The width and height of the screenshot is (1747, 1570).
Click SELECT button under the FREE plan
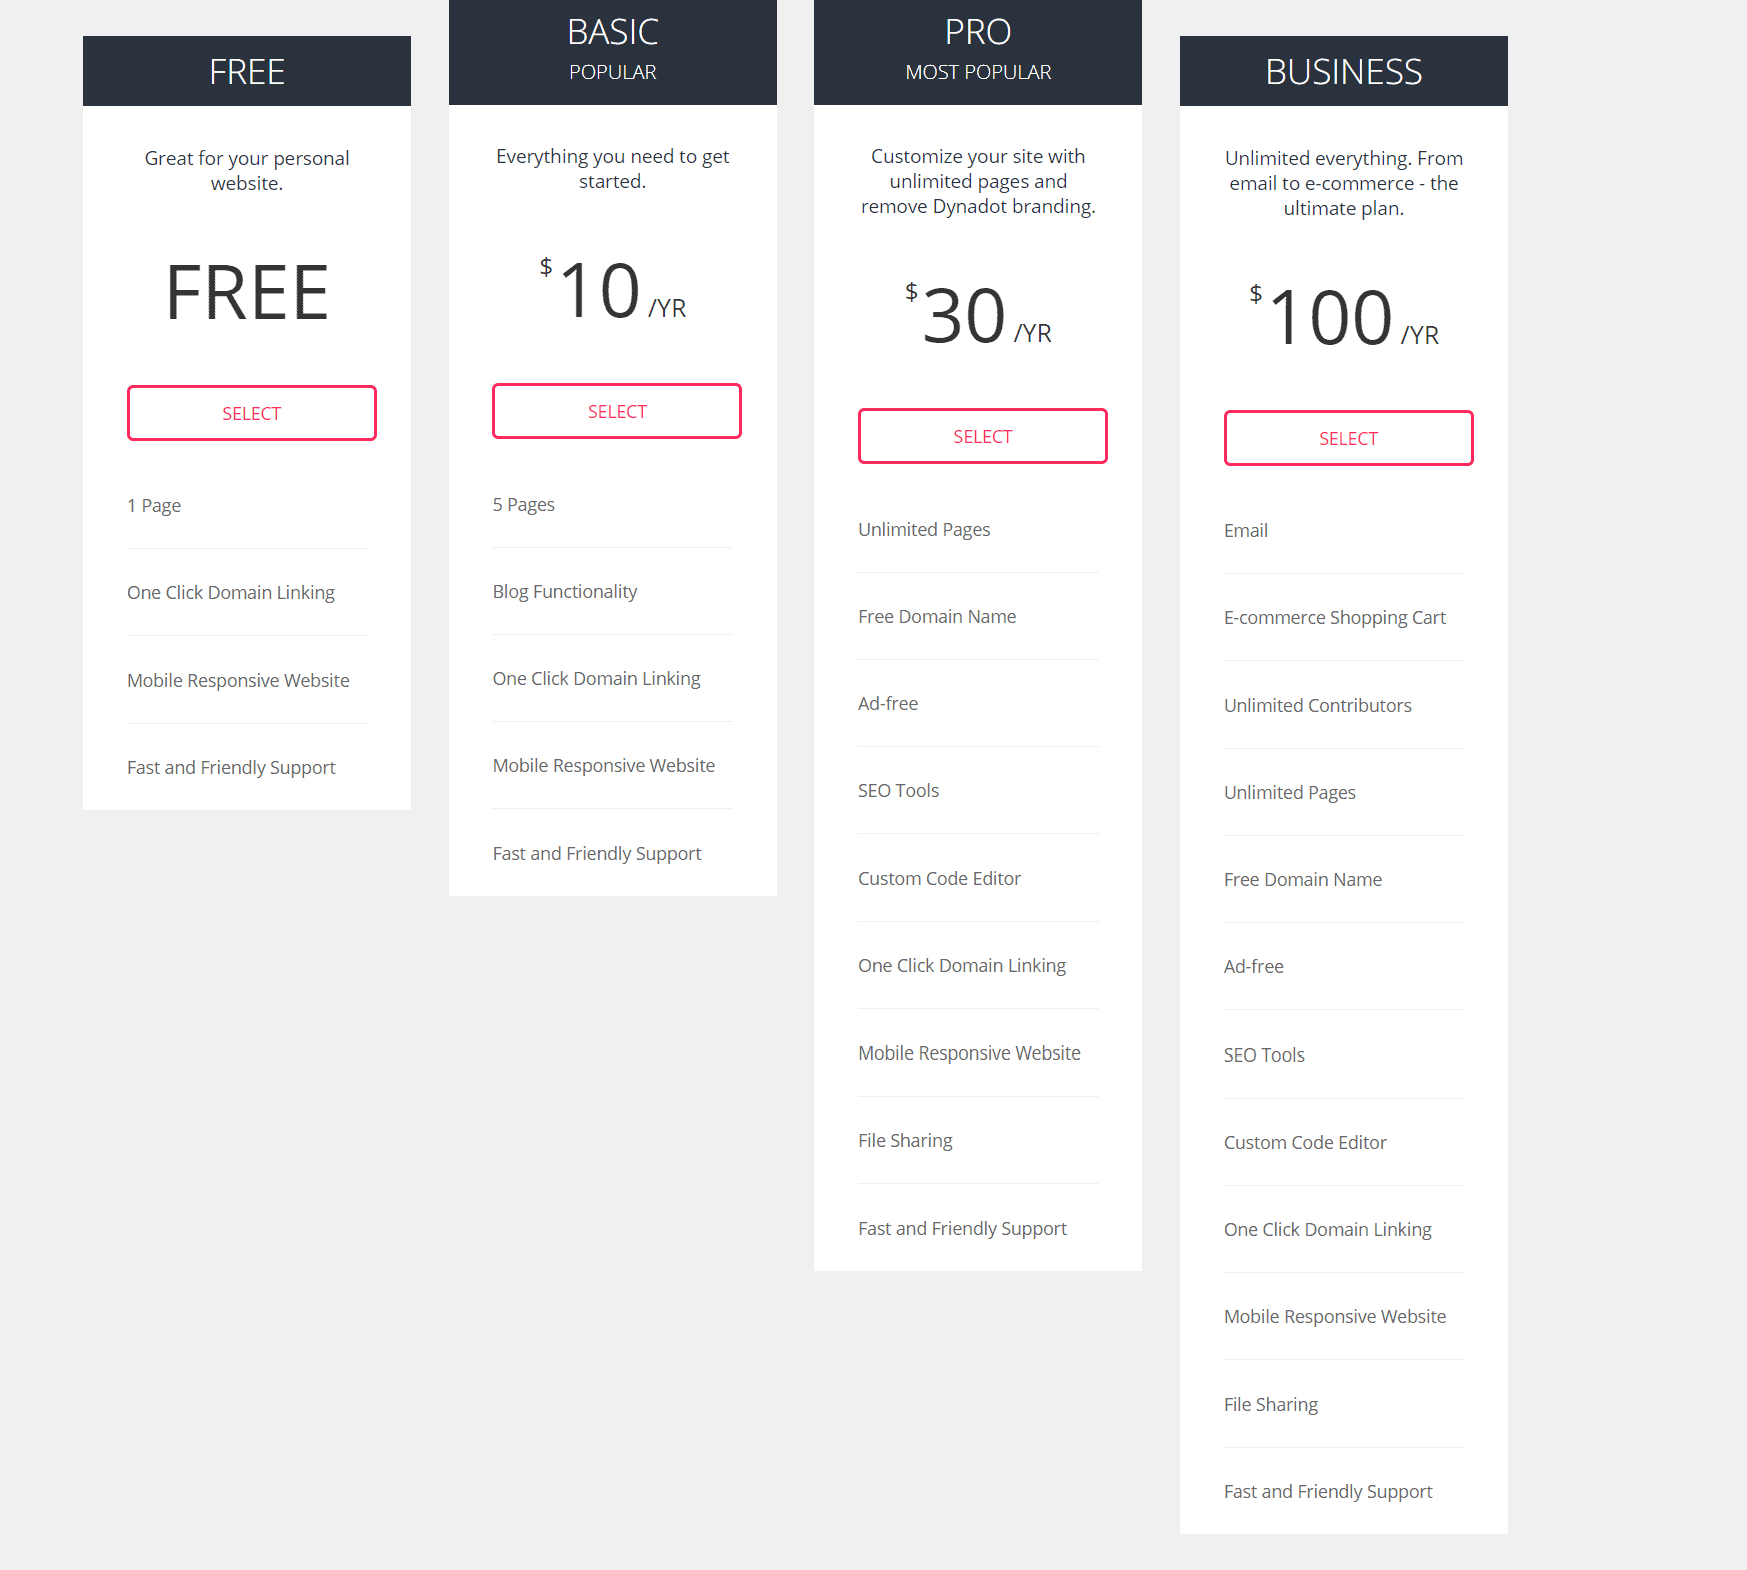point(252,413)
